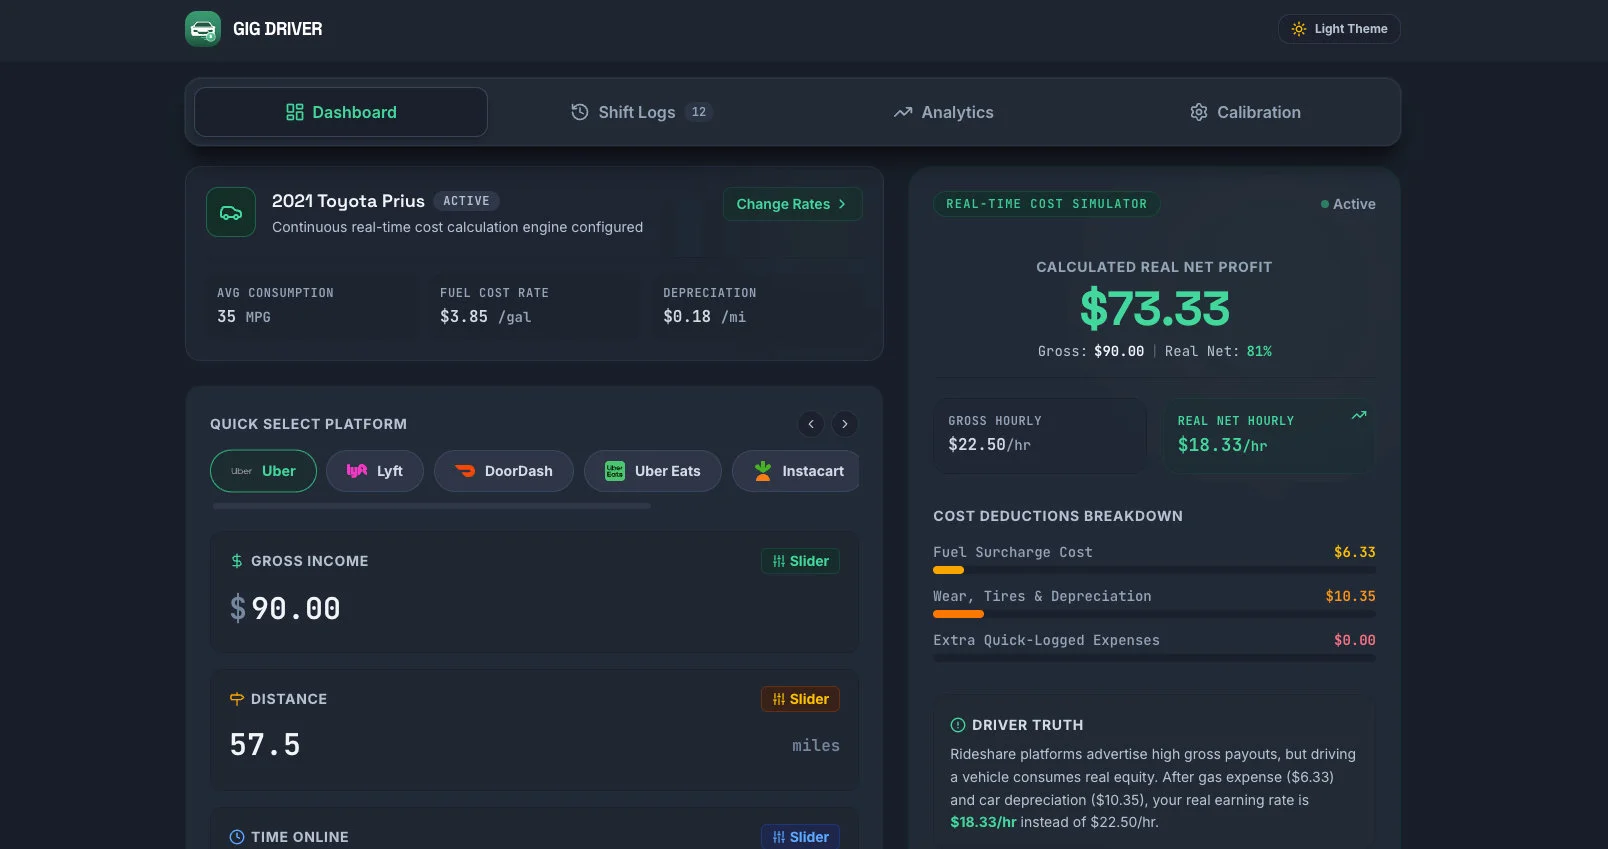This screenshot has height=849, width=1608.
Task: Click the trending arrow in Real Net Hourly card
Action: (1359, 415)
